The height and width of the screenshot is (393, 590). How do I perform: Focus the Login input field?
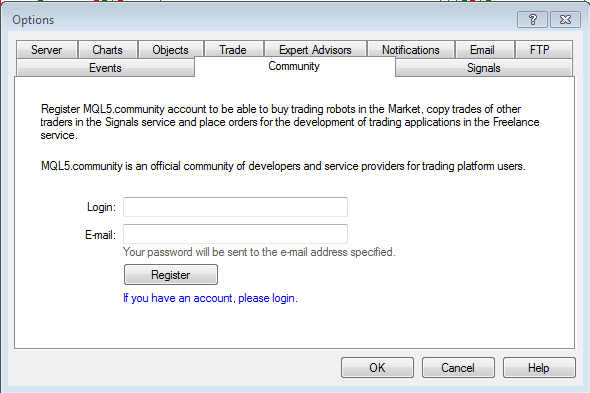tap(236, 207)
